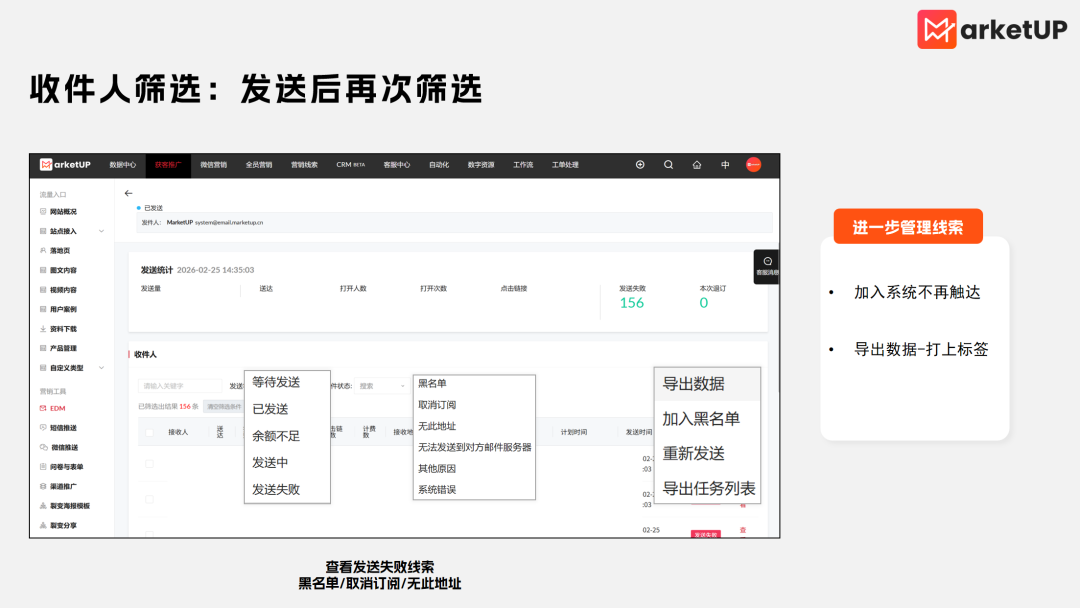1080x608 pixels.
Task: Check the second recipient row checkbox
Action: (x=148, y=499)
